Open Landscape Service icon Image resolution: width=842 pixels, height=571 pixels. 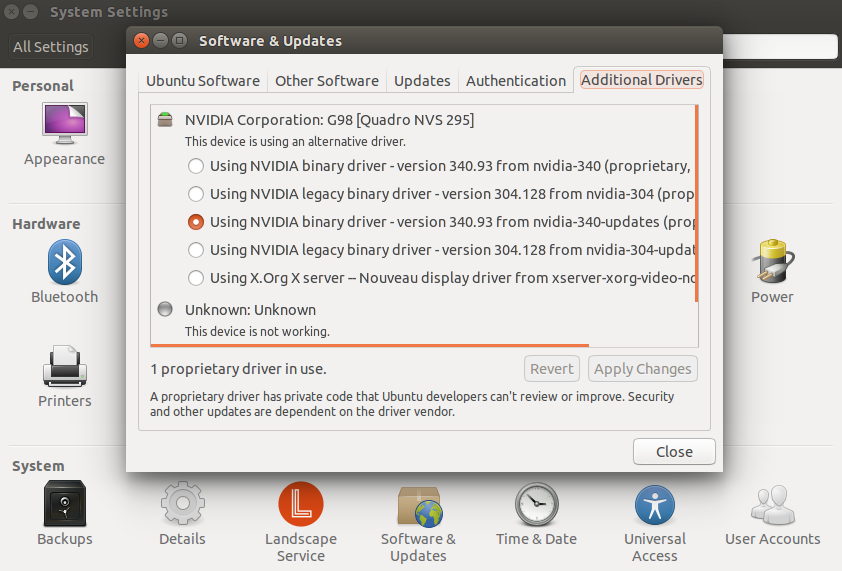click(x=301, y=503)
